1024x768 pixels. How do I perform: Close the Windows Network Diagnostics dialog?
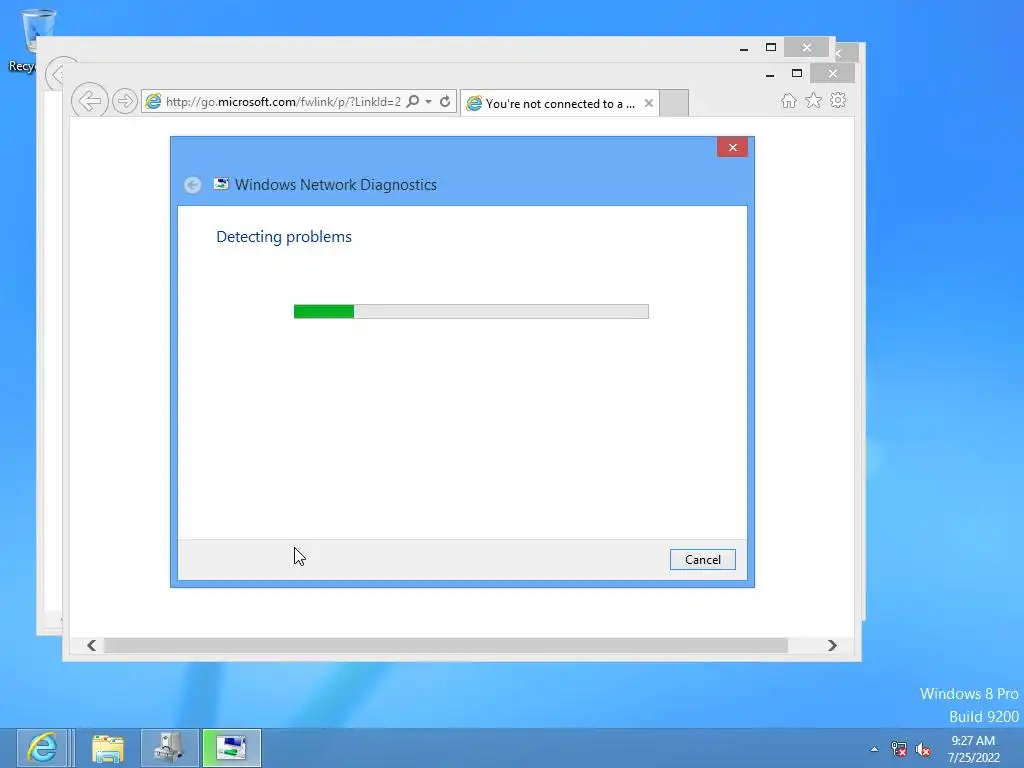pos(732,148)
